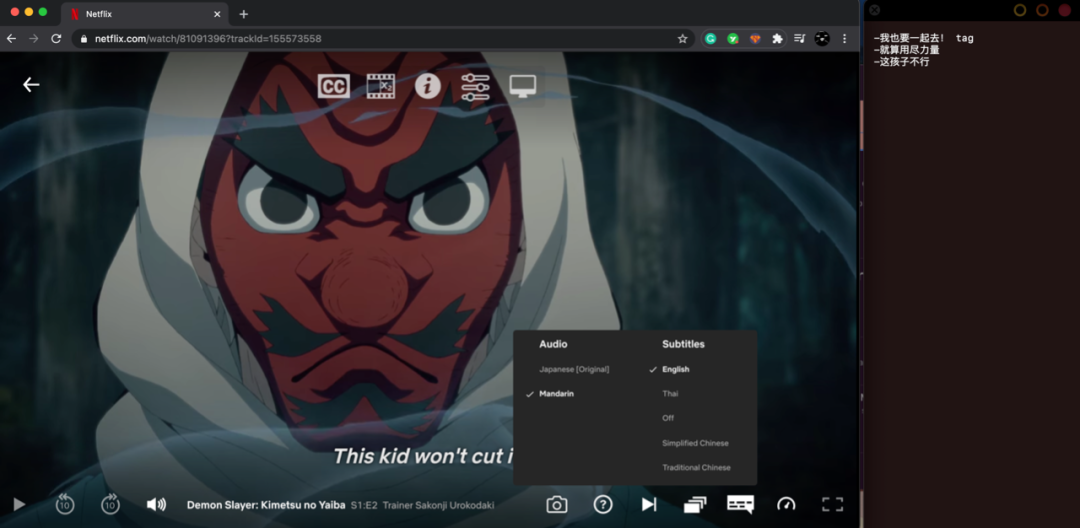Reload the Netflix page
This screenshot has height=528, width=1080.
tap(56, 39)
